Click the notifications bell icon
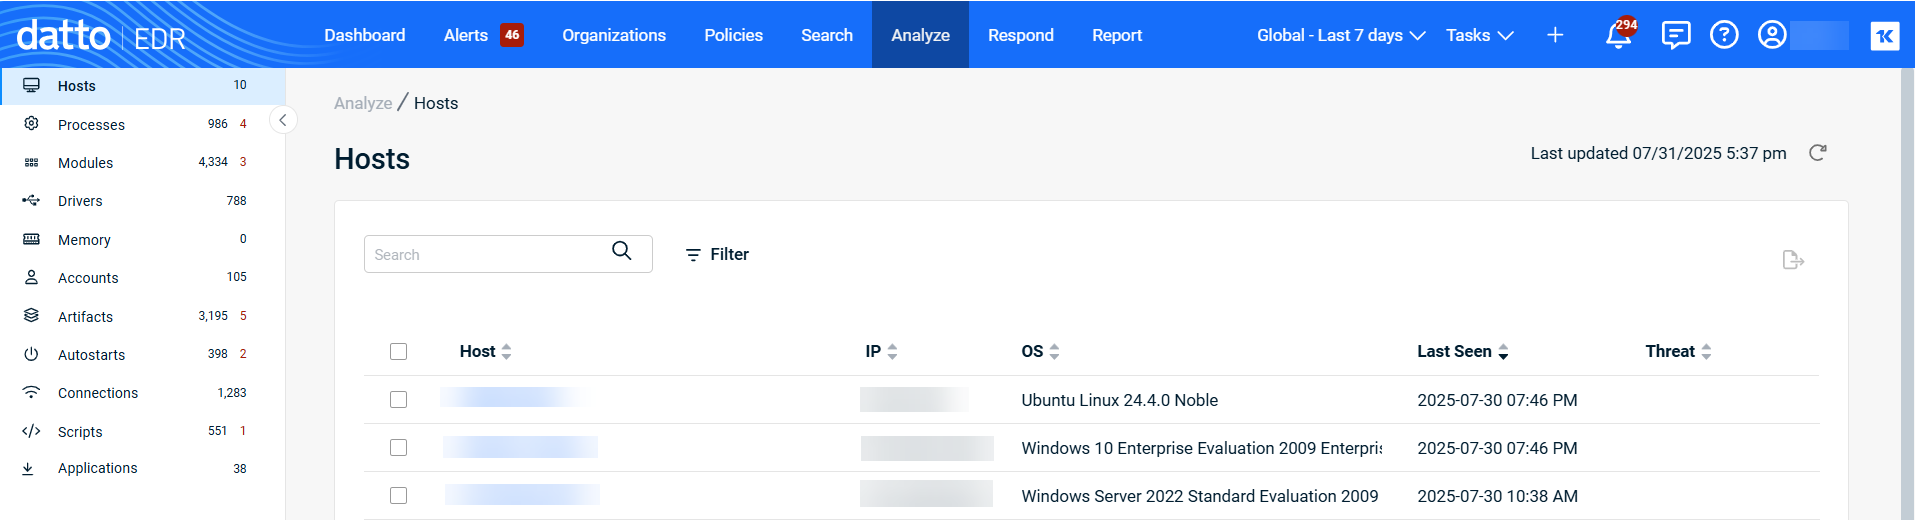The image size is (1915, 520). (1617, 36)
